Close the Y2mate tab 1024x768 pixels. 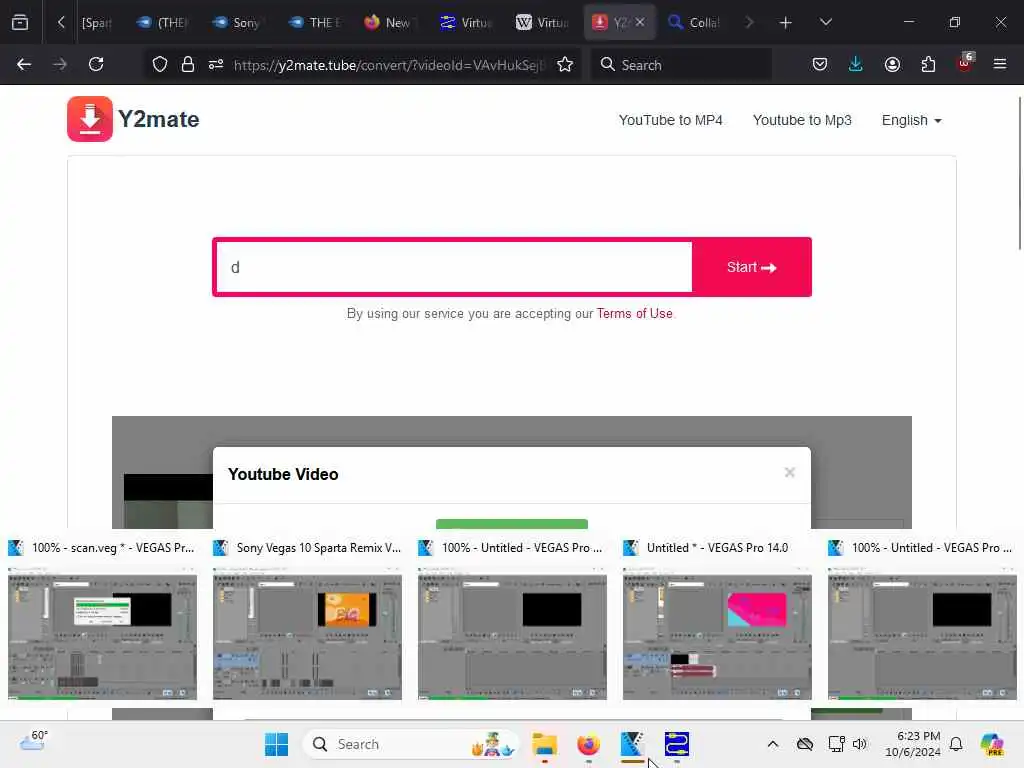[x=640, y=22]
